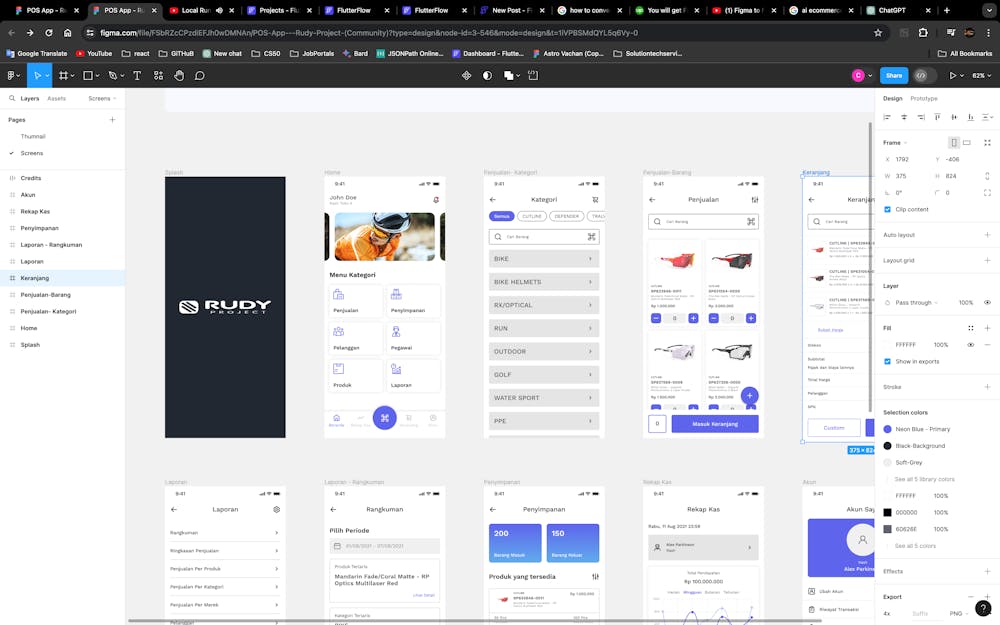Open the Screens page dropdown
This screenshot has height=625, width=1000.
102,98
